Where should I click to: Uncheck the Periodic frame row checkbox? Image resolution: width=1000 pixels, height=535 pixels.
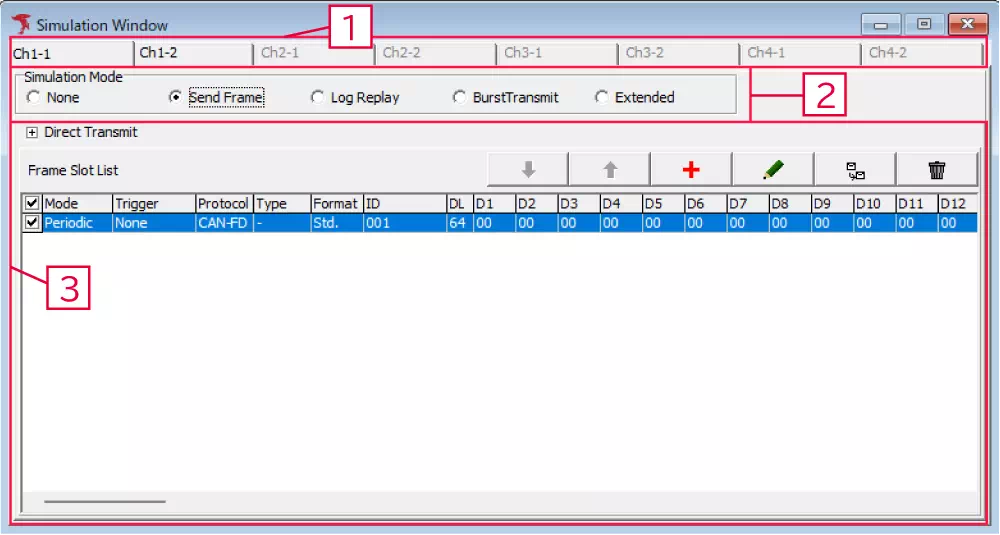(32, 223)
